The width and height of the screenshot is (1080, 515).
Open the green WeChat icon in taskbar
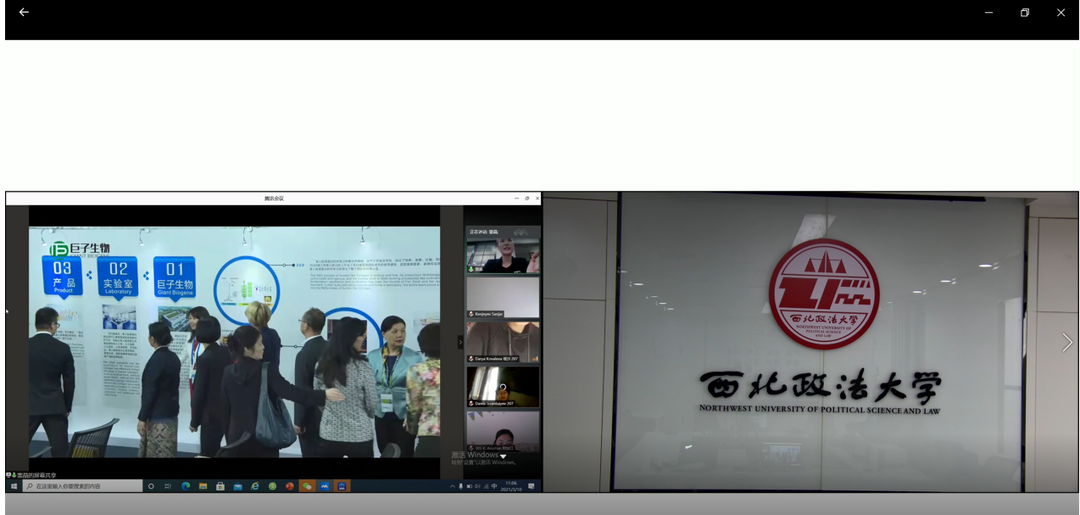pyautogui.click(x=307, y=486)
